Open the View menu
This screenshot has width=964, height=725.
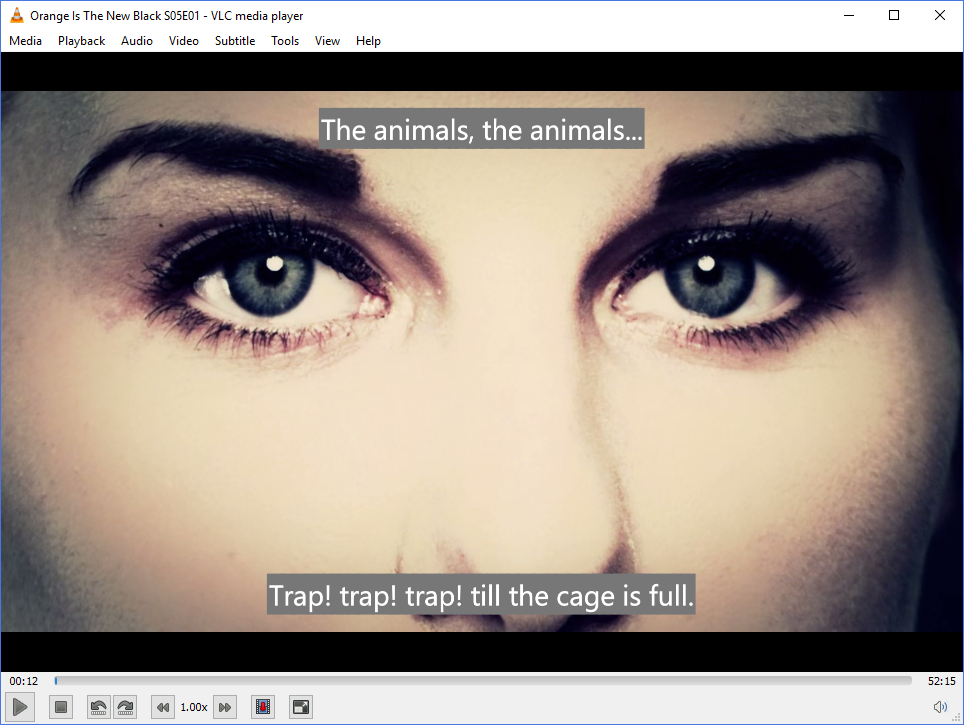(327, 41)
